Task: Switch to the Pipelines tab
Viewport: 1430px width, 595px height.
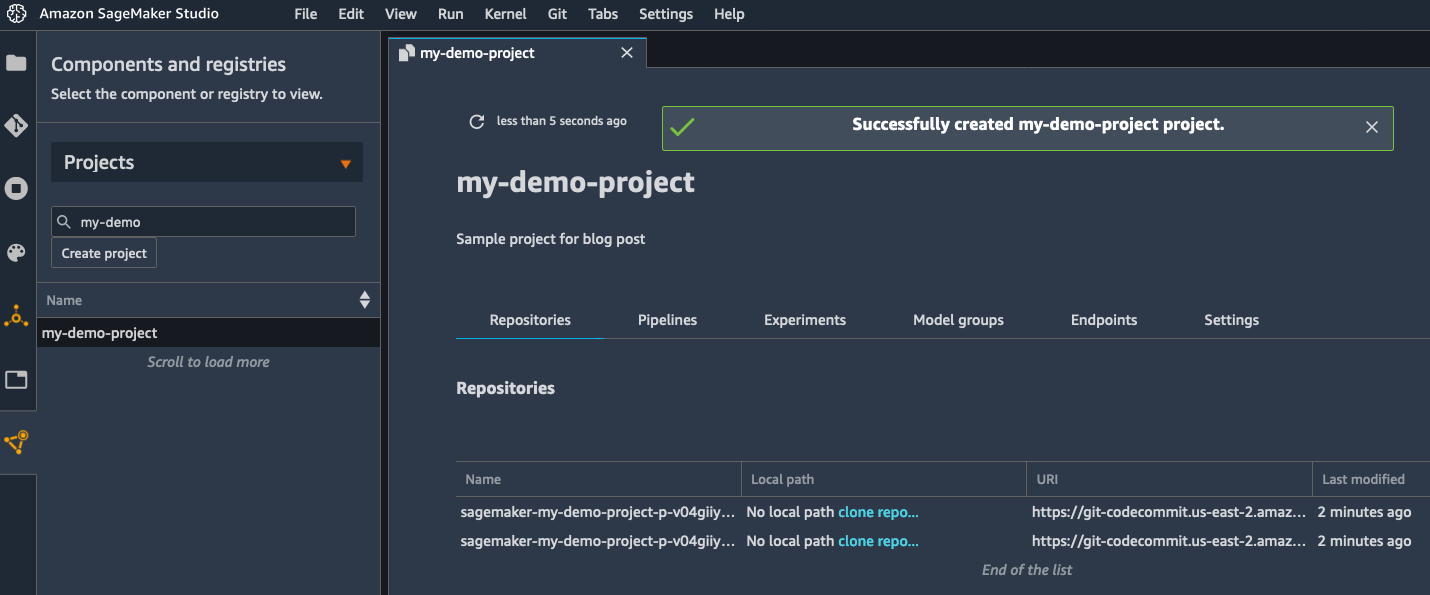Action: (667, 320)
